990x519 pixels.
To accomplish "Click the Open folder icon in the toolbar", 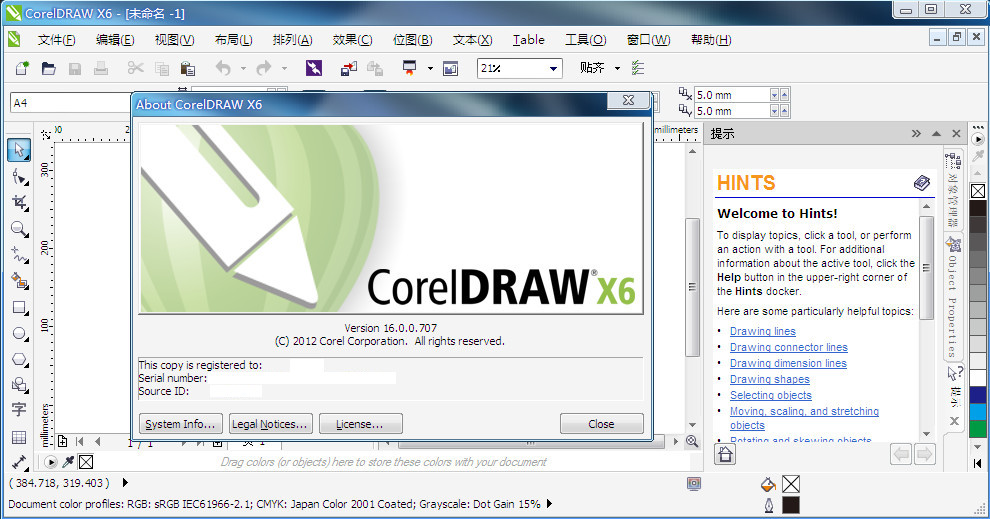I will tap(48, 69).
